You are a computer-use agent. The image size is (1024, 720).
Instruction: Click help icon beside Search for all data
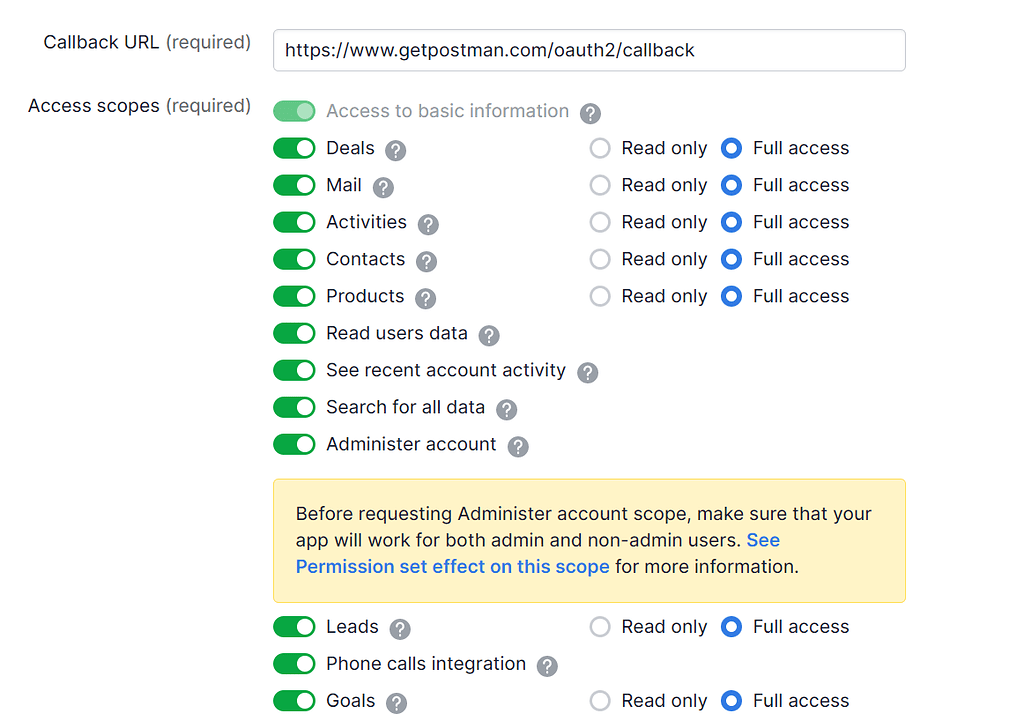[x=506, y=409]
